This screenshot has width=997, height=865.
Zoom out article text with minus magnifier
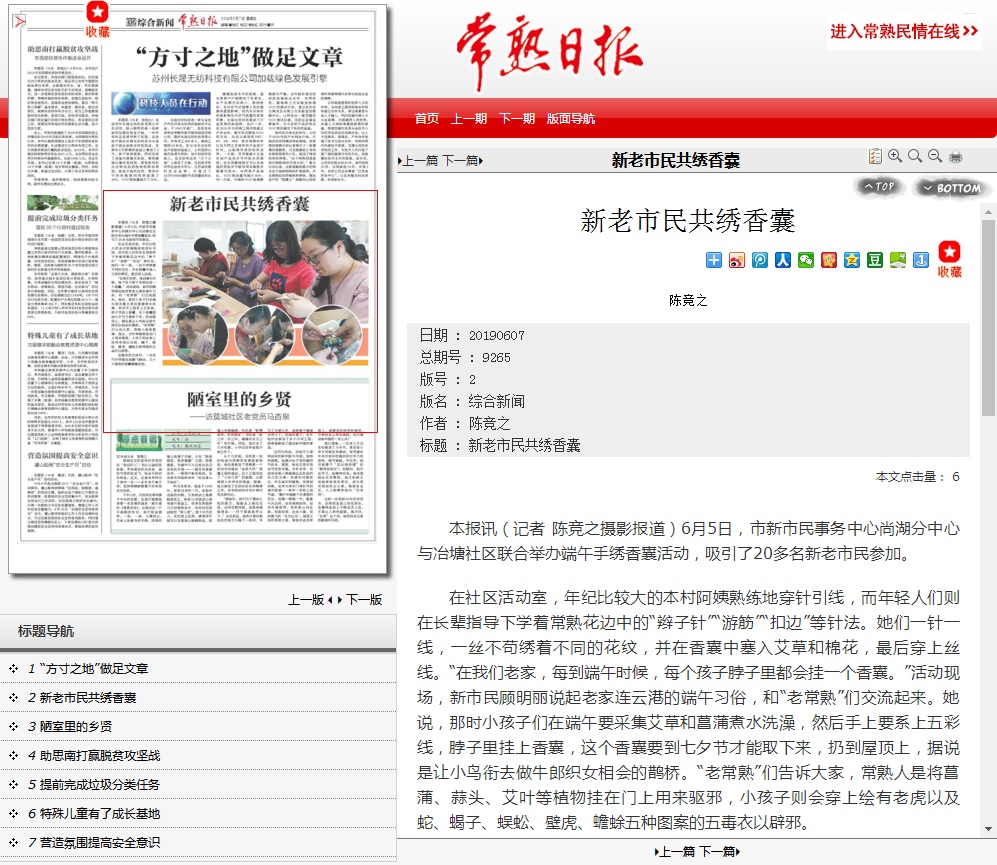tap(935, 156)
